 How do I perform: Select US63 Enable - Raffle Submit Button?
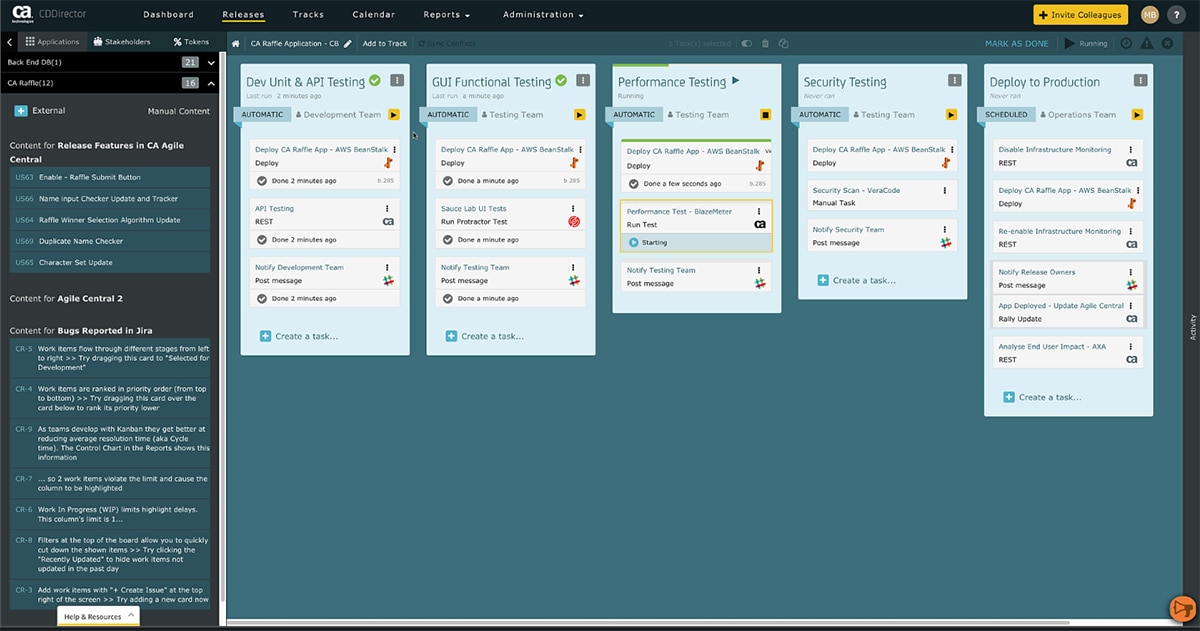(111, 177)
